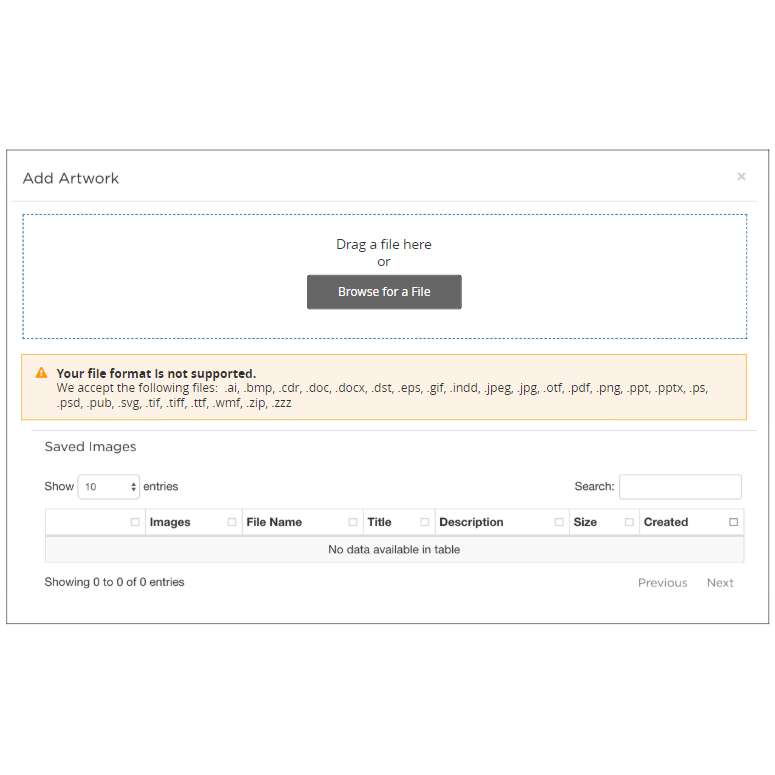Click the sort icon in the Size column
This screenshot has height=775, width=775.
coord(629,522)
